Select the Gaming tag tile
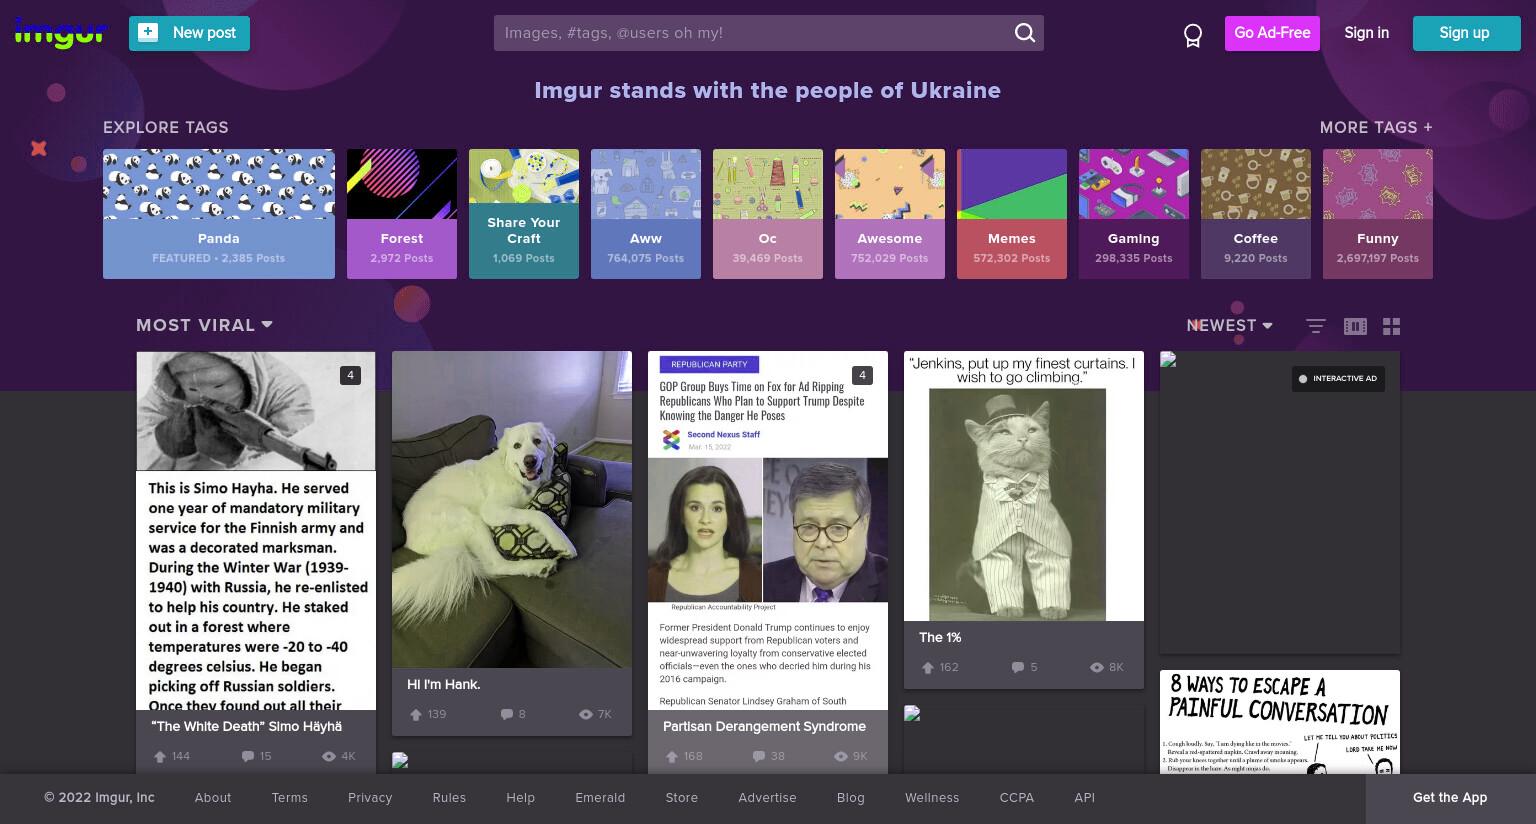The image size is (1536, 824). (1134, 214)
